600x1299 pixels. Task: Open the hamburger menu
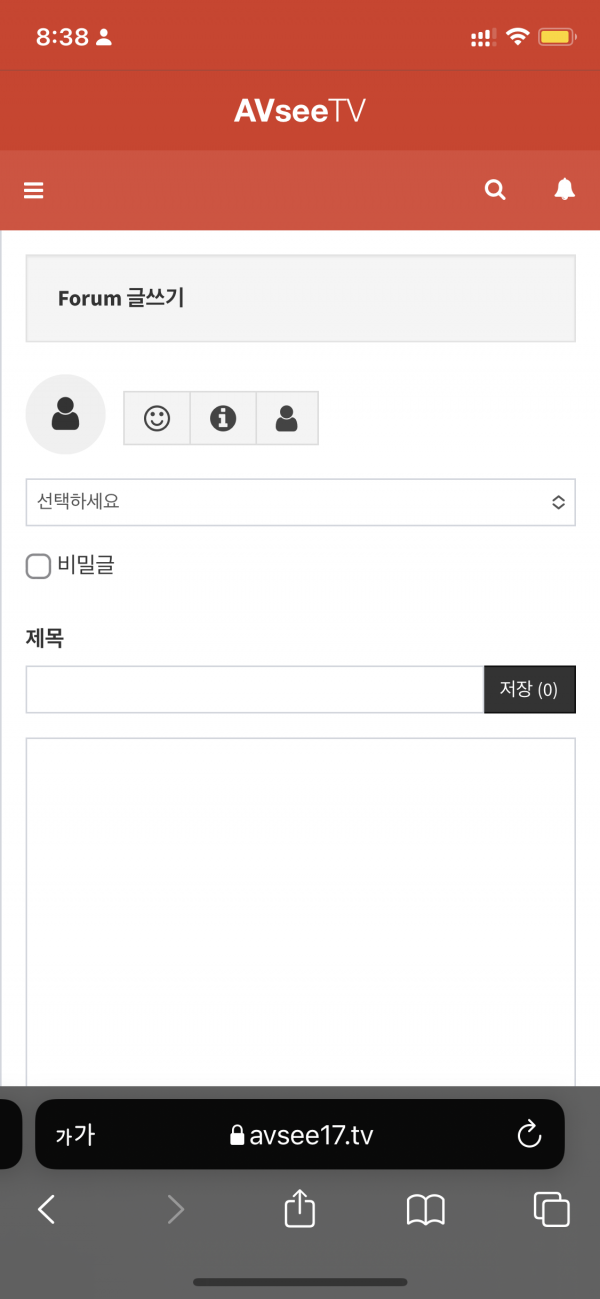(x=34, y=190)
